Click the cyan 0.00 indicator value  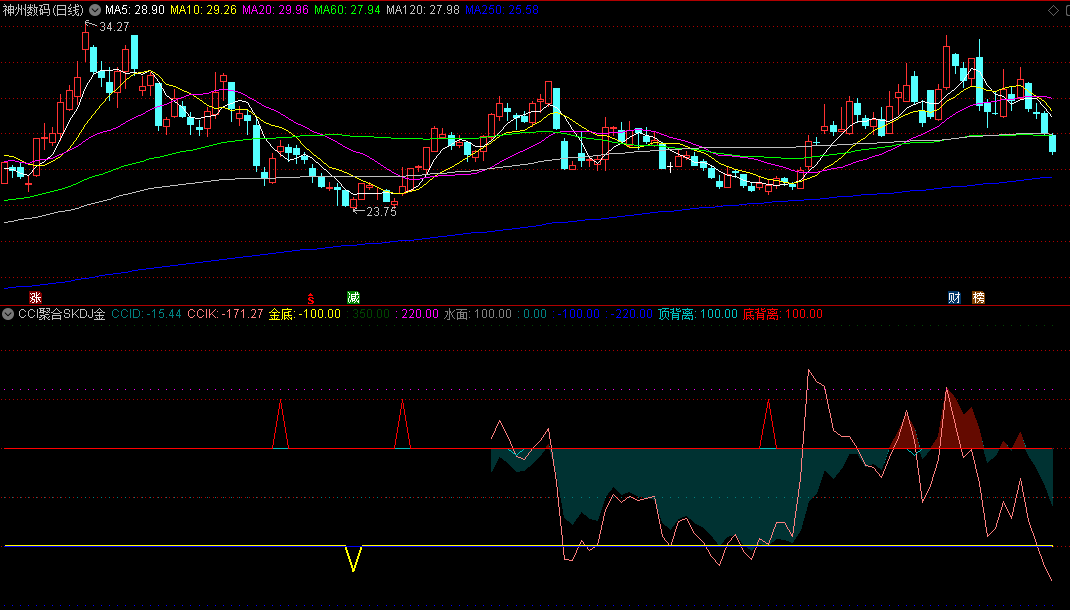click(535, 314)
